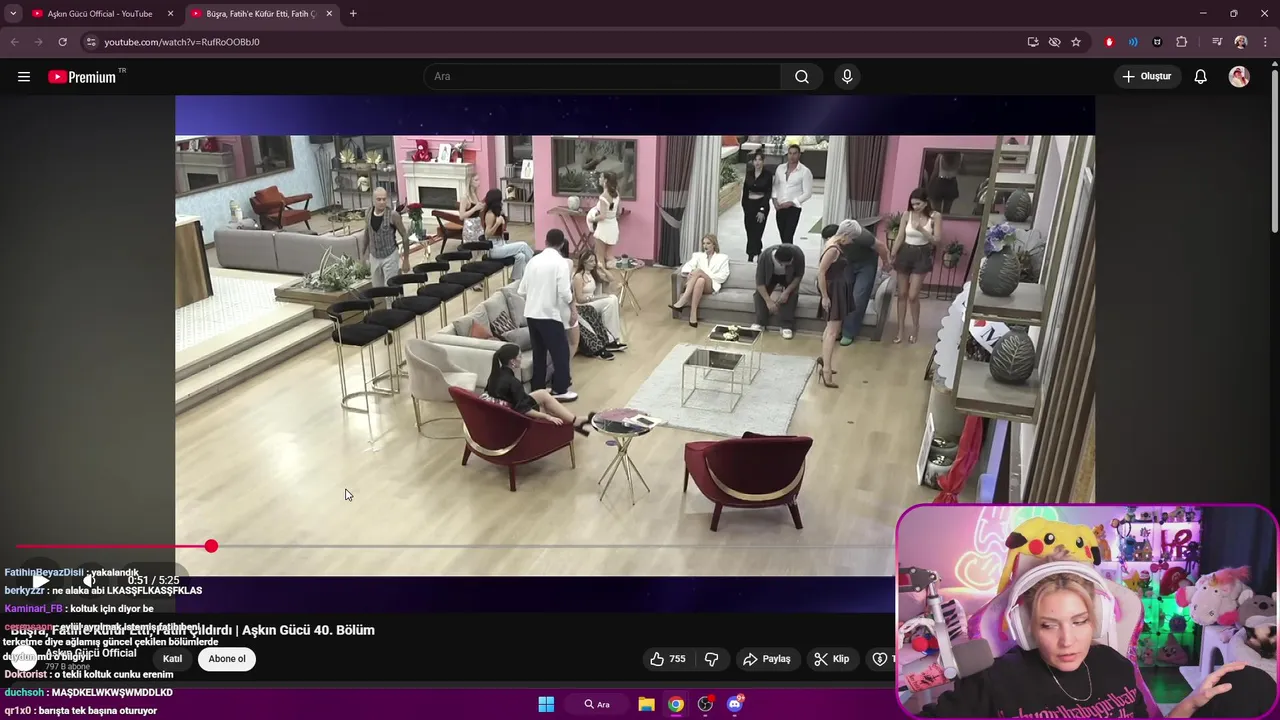Image resolution: width=1280 pixels, height=720 pixels.
Task: Play the video with the play button
Action: coord(40,580)
